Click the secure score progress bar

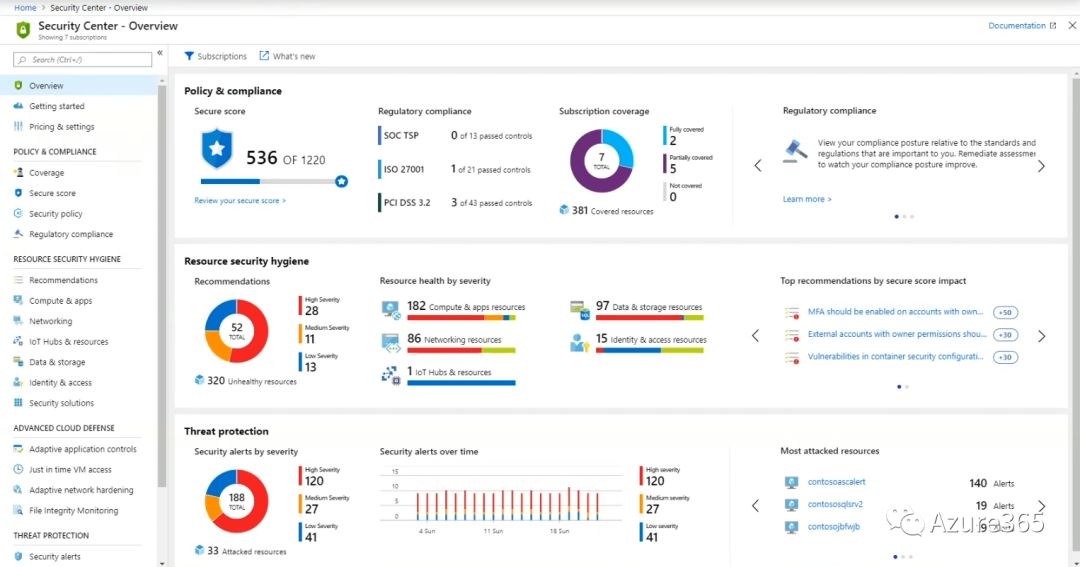(x=270, y=182)
